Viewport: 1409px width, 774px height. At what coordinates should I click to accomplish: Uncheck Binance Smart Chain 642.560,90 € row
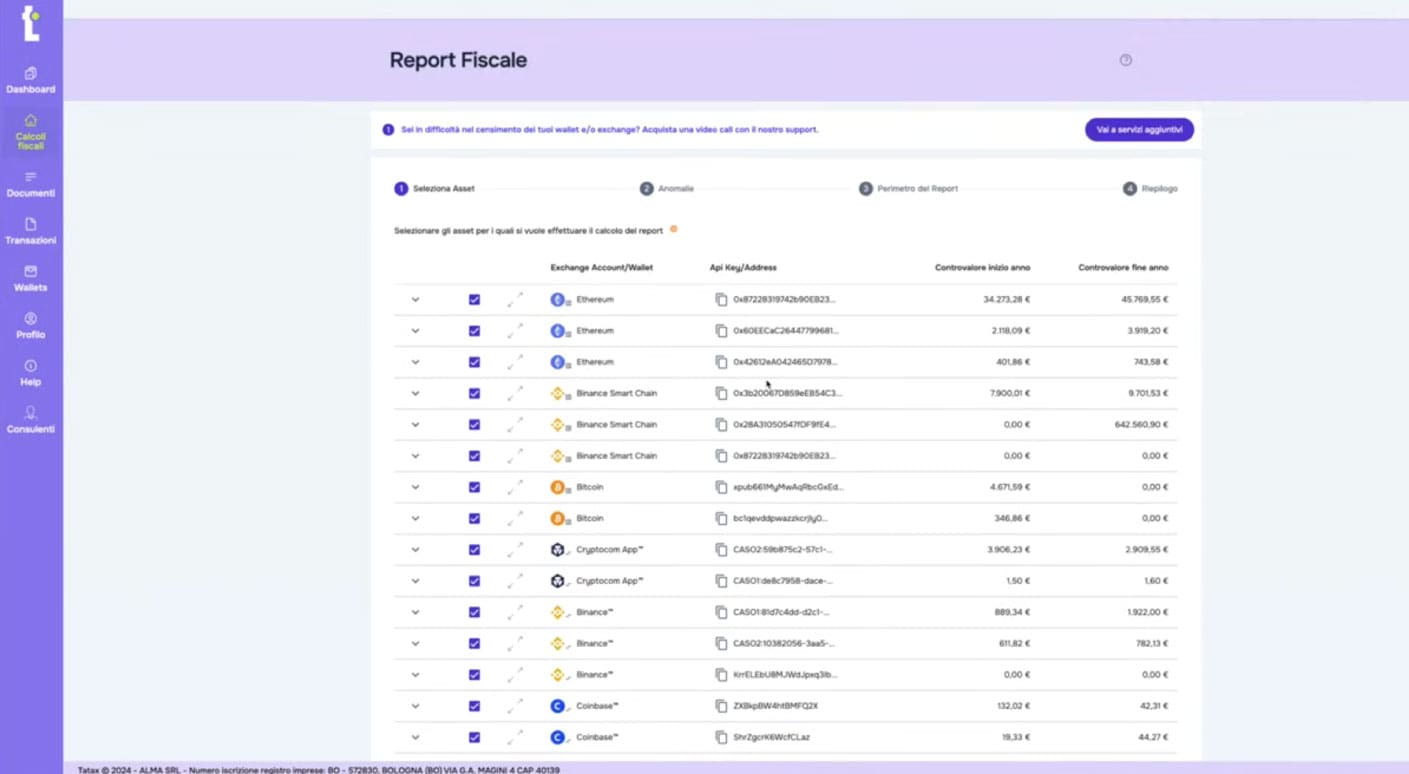click(474, 424)
